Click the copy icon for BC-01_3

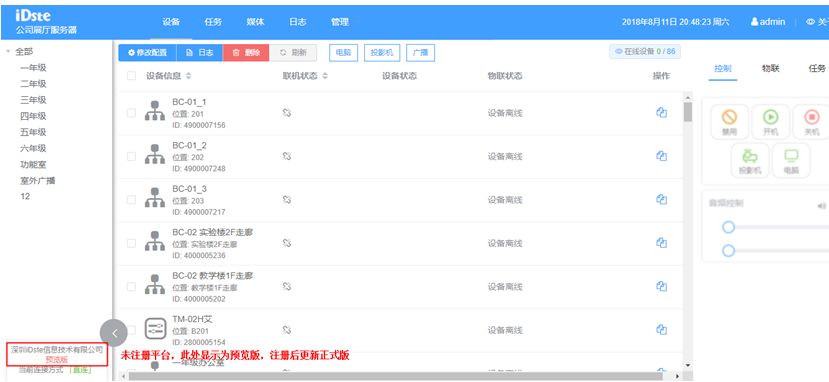[x=661, y=199]
